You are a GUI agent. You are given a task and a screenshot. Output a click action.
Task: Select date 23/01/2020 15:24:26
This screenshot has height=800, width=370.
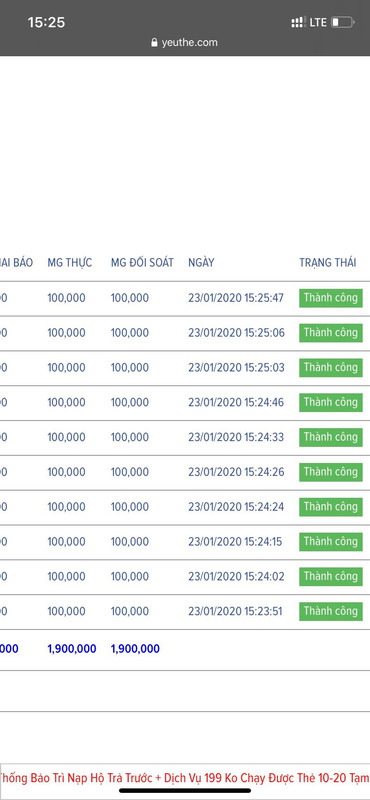point(236,472)
